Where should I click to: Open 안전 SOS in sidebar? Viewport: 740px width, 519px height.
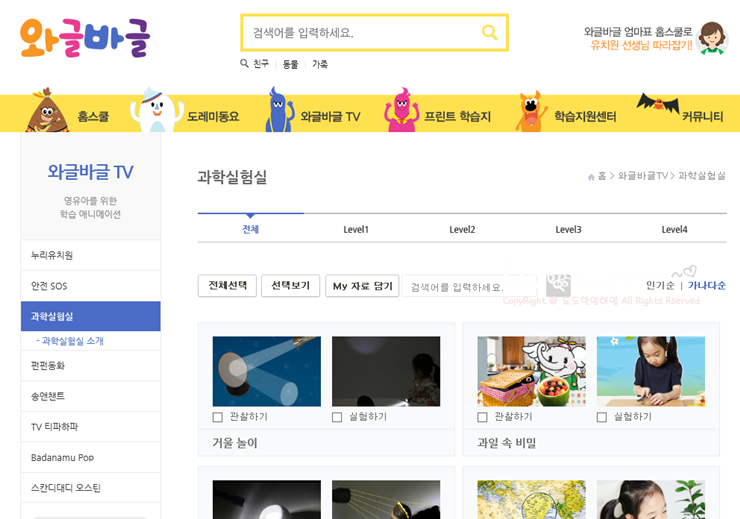[x=91, y=286]
